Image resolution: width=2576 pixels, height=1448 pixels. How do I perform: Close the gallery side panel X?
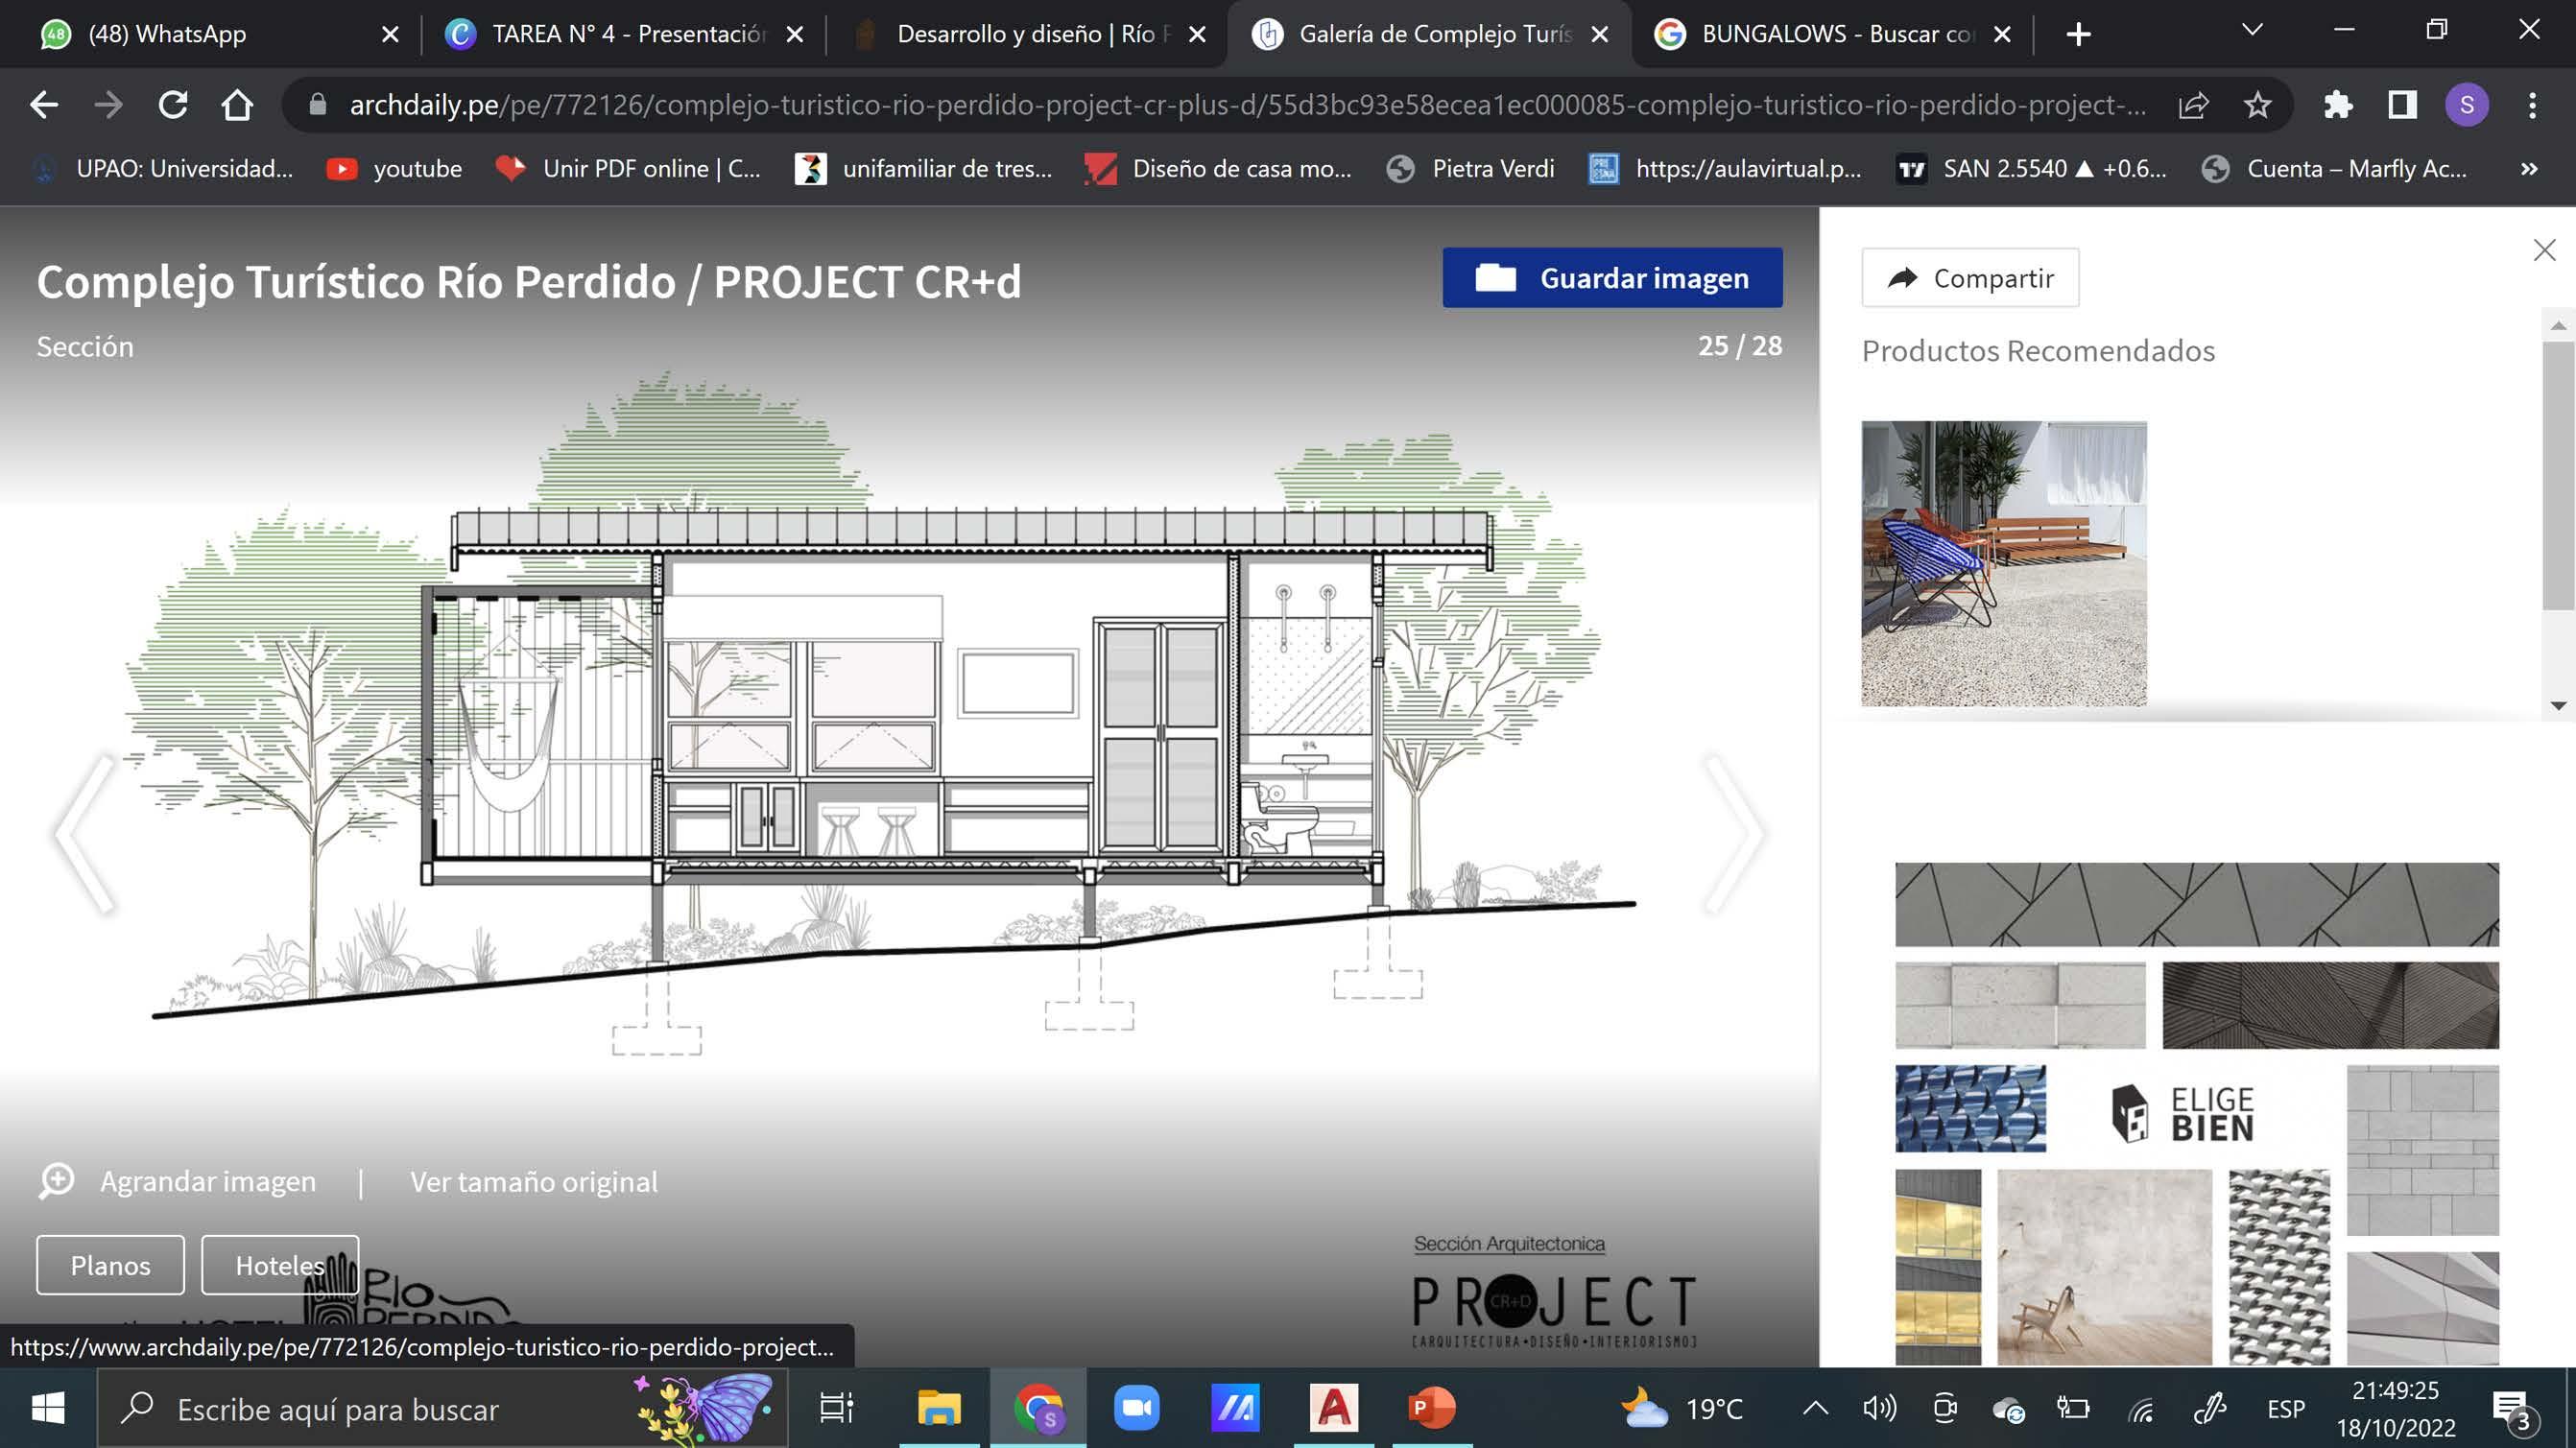coord(2544,250)
